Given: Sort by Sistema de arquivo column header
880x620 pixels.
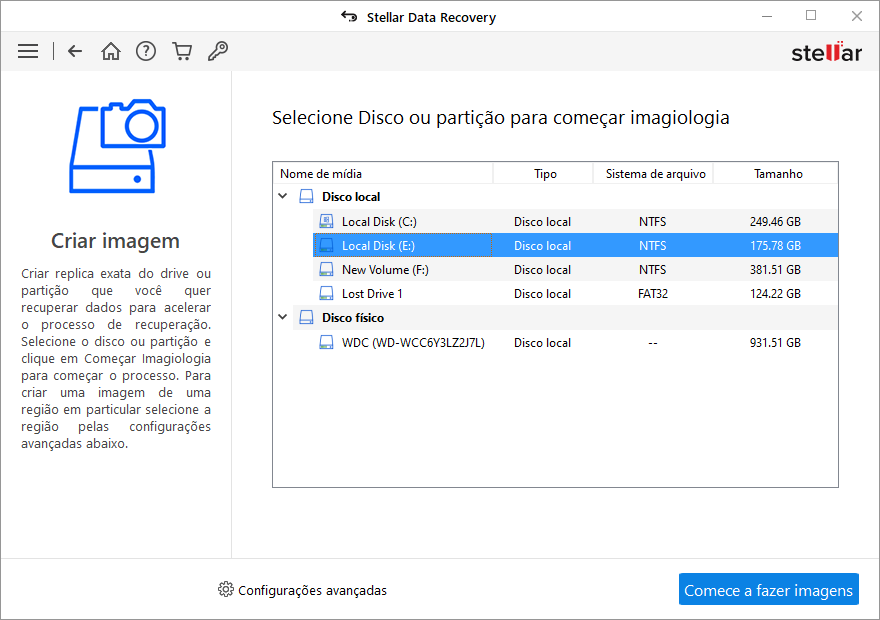Looking at the screenshot, I should click(654, 173).
